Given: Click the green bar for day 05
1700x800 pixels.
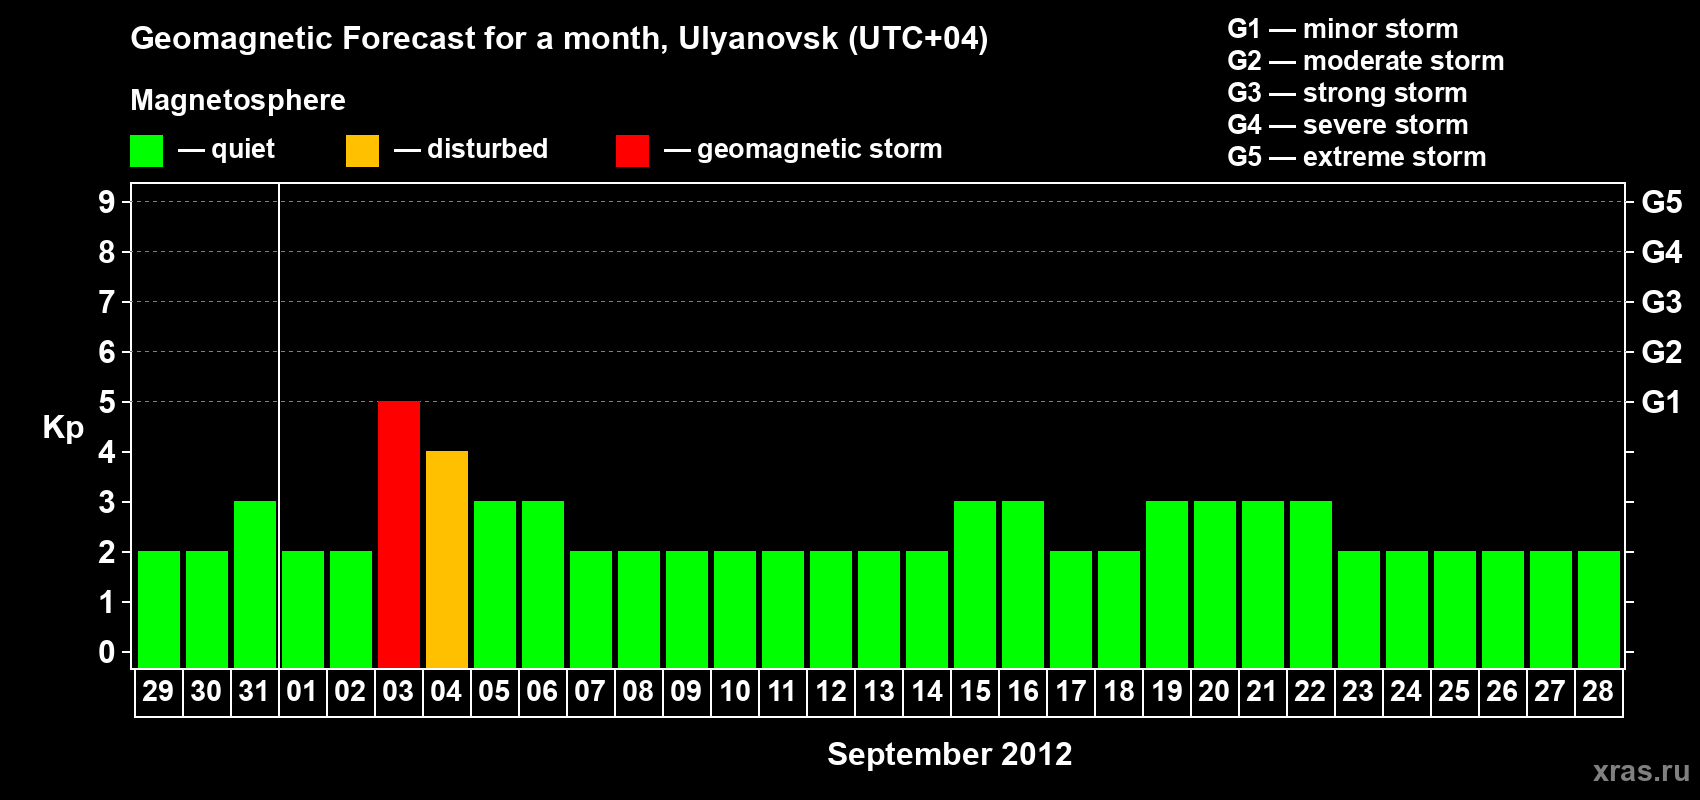Looking at the screenshot, I should tap(495, 584).
